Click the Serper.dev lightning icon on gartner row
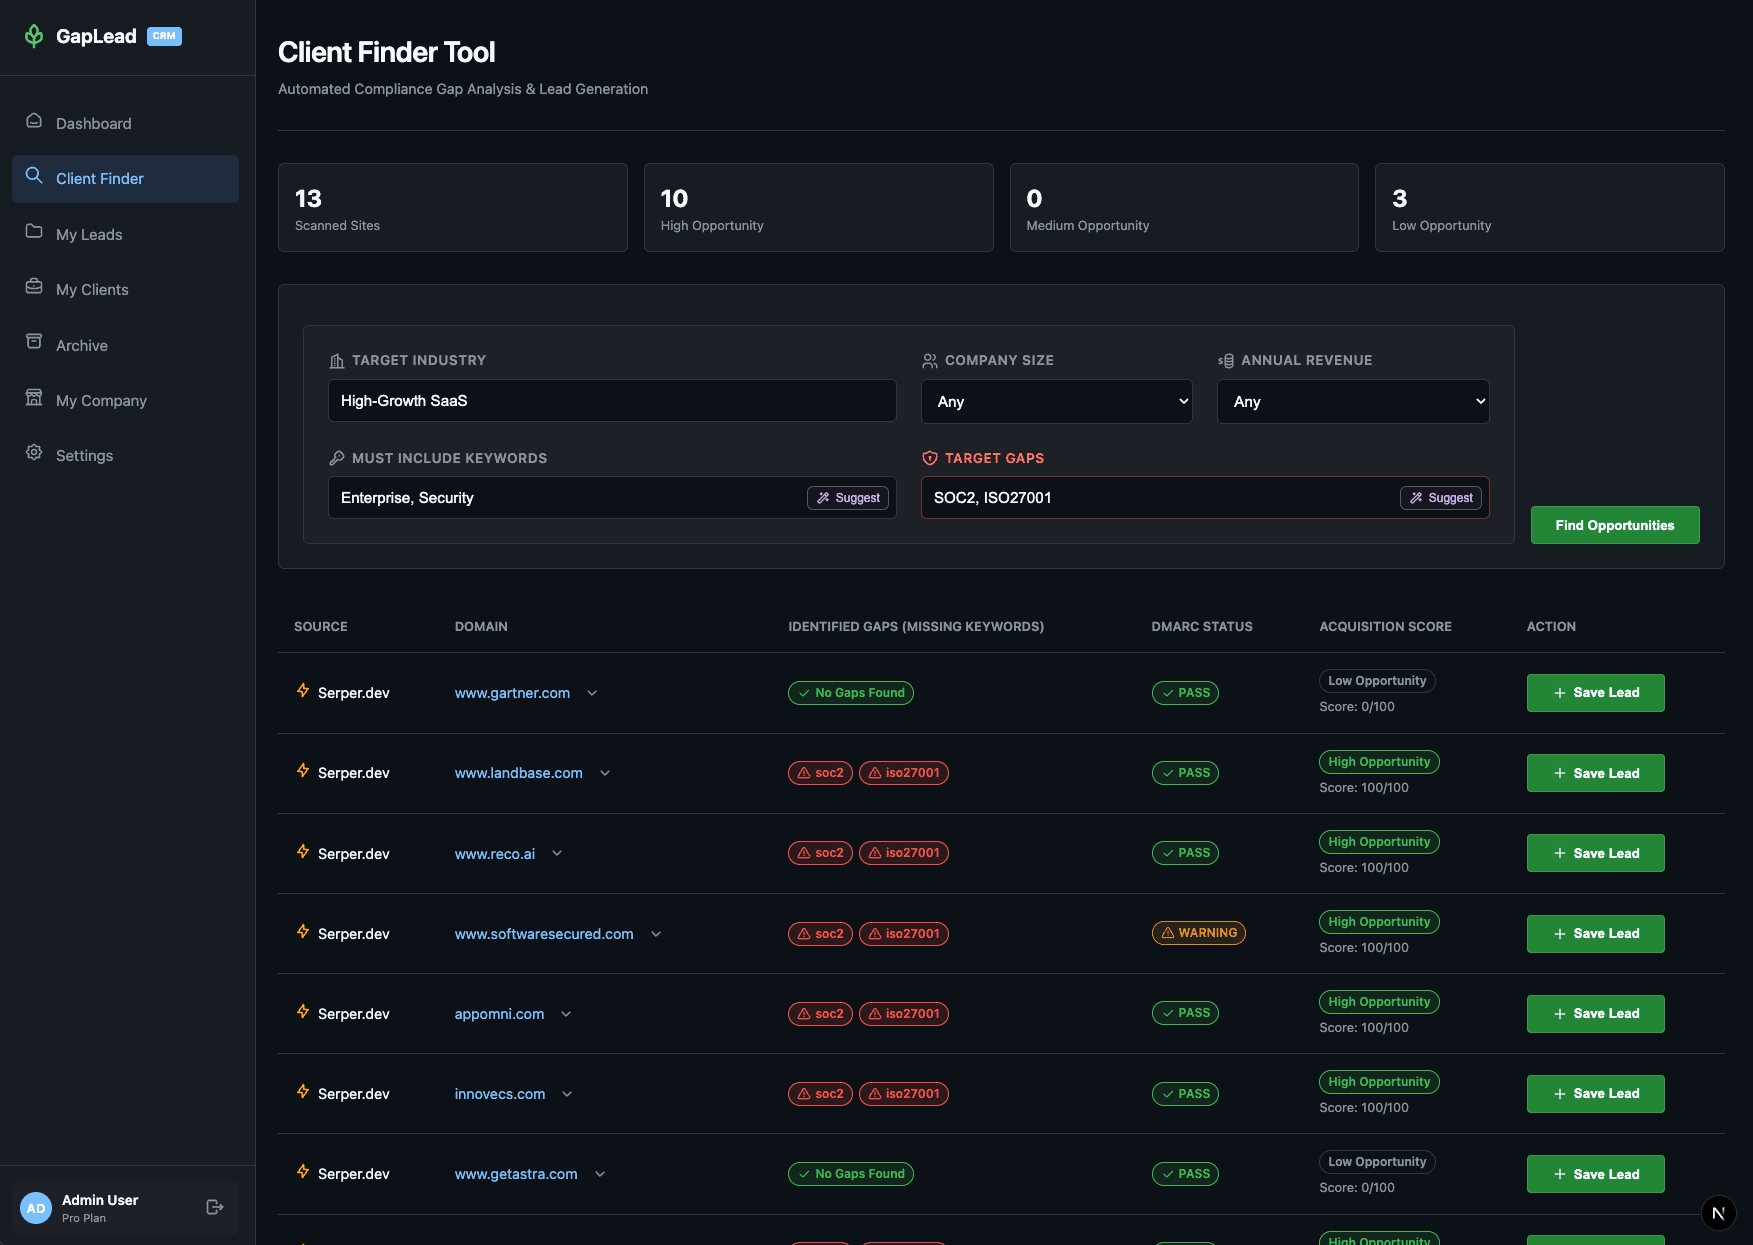Screen dimensions: 1753x1245 tap(302, 691)
